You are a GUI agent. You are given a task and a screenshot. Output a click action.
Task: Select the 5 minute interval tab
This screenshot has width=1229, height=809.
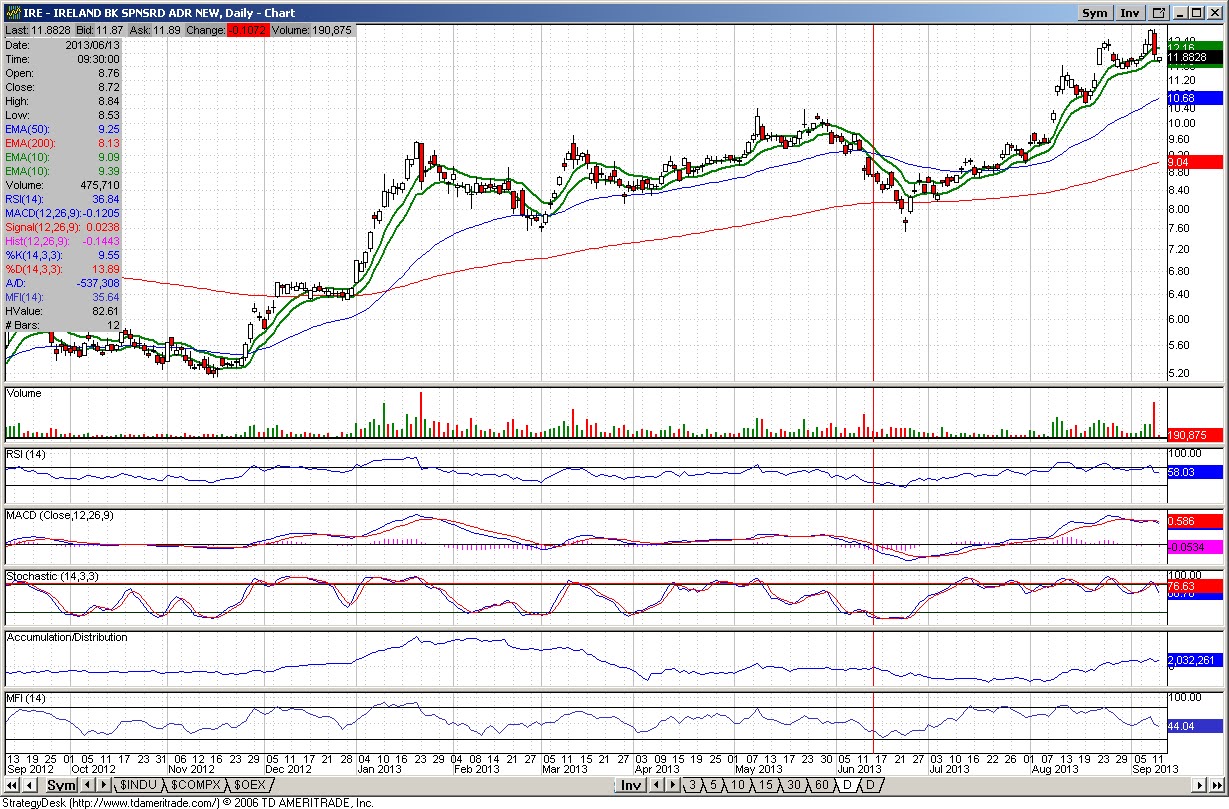(714, 786)
